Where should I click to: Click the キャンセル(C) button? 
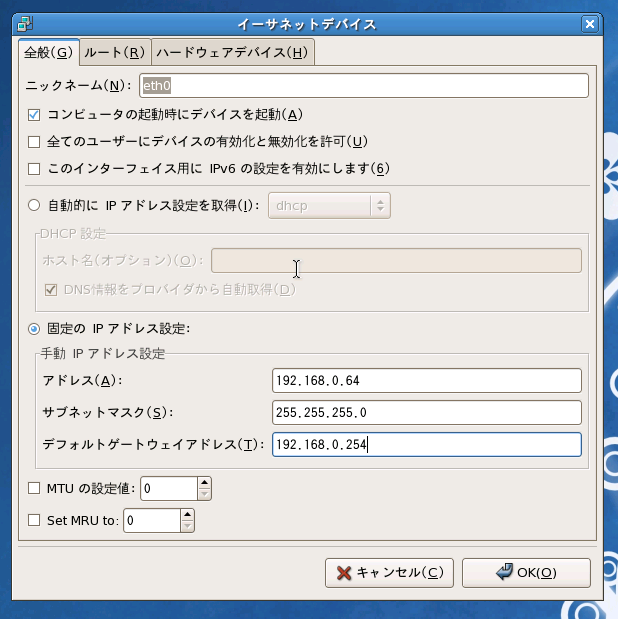[x=389, y=572]
